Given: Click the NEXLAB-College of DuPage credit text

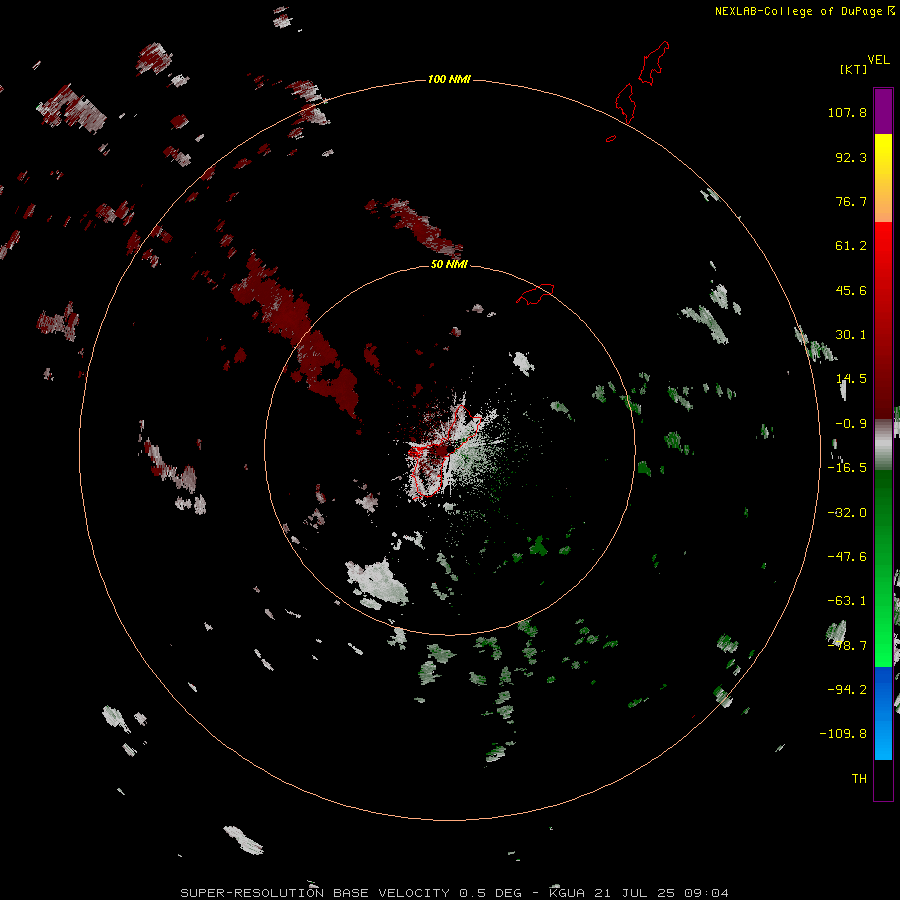Looking at the screenshot, I should (804, 11).
